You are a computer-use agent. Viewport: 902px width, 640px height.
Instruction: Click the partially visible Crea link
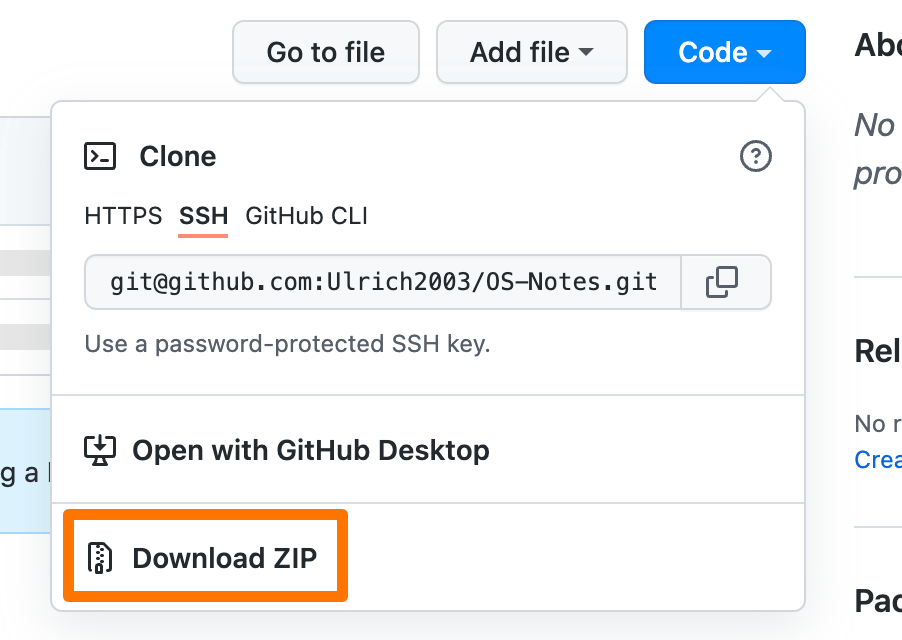pyautogui.click(x=878, y=459)
